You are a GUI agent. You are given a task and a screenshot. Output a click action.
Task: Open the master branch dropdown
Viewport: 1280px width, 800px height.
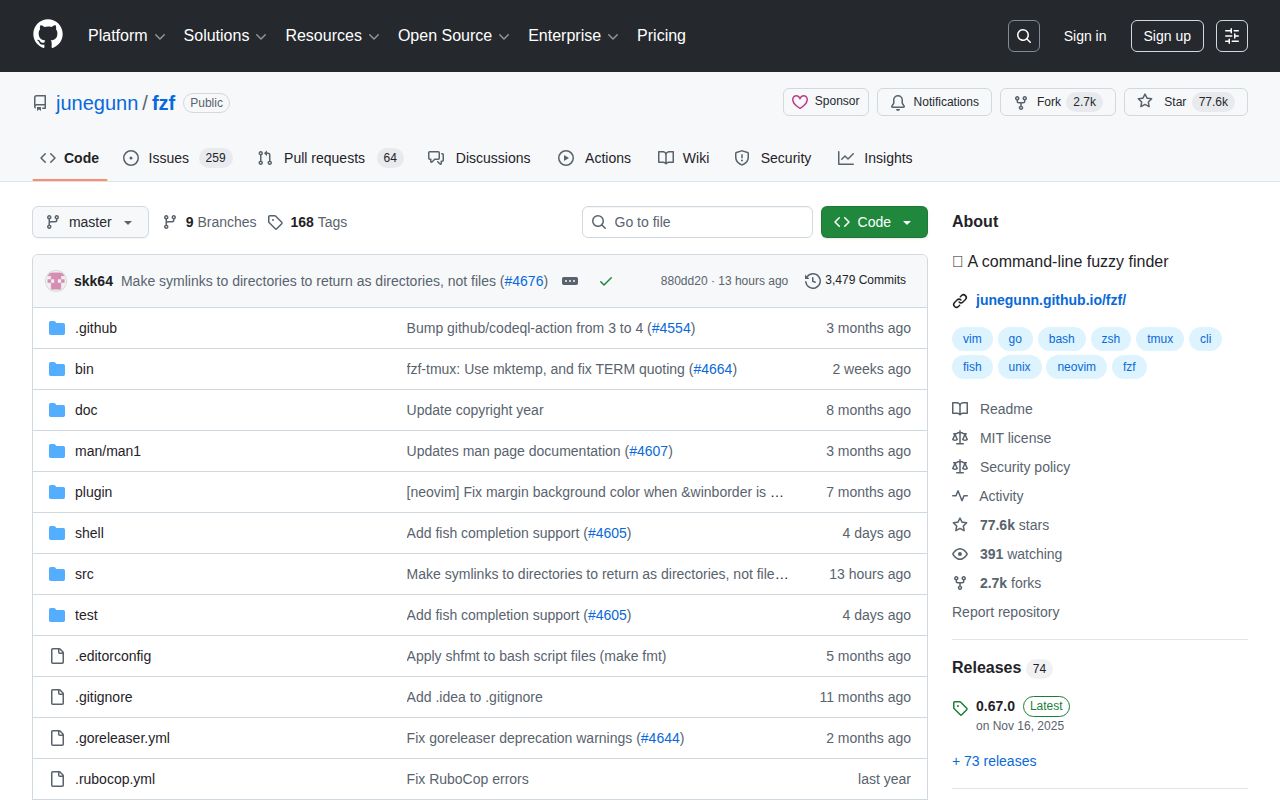[90, 222]
